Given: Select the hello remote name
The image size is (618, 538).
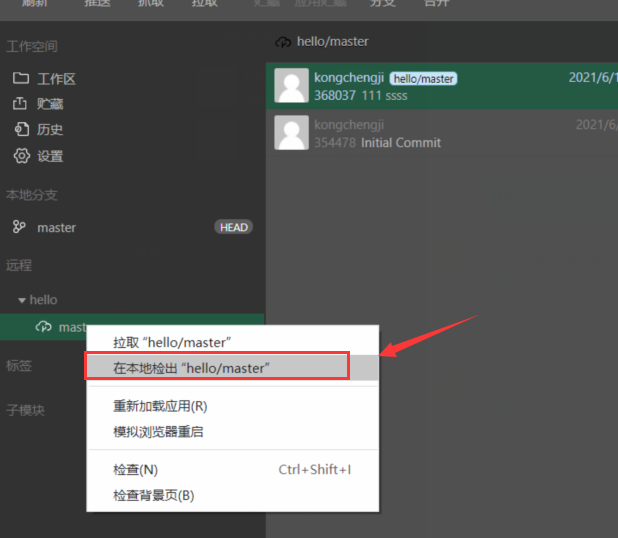Looking at the screenshot, I should pos(43,300).
